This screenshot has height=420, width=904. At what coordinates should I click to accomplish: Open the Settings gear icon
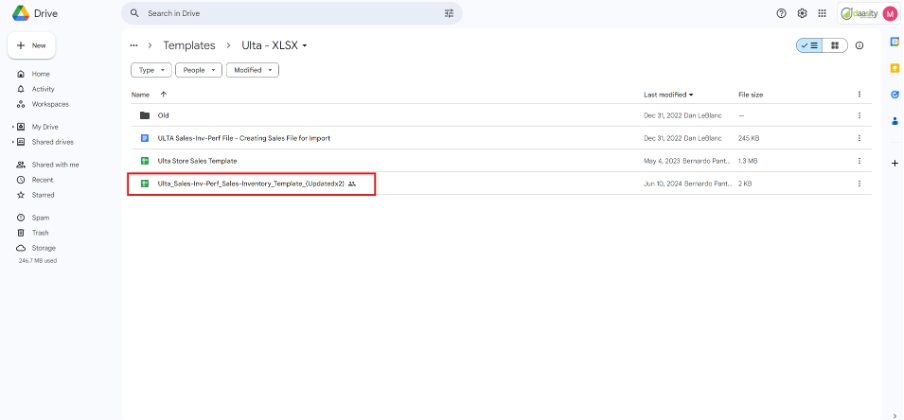802,13
